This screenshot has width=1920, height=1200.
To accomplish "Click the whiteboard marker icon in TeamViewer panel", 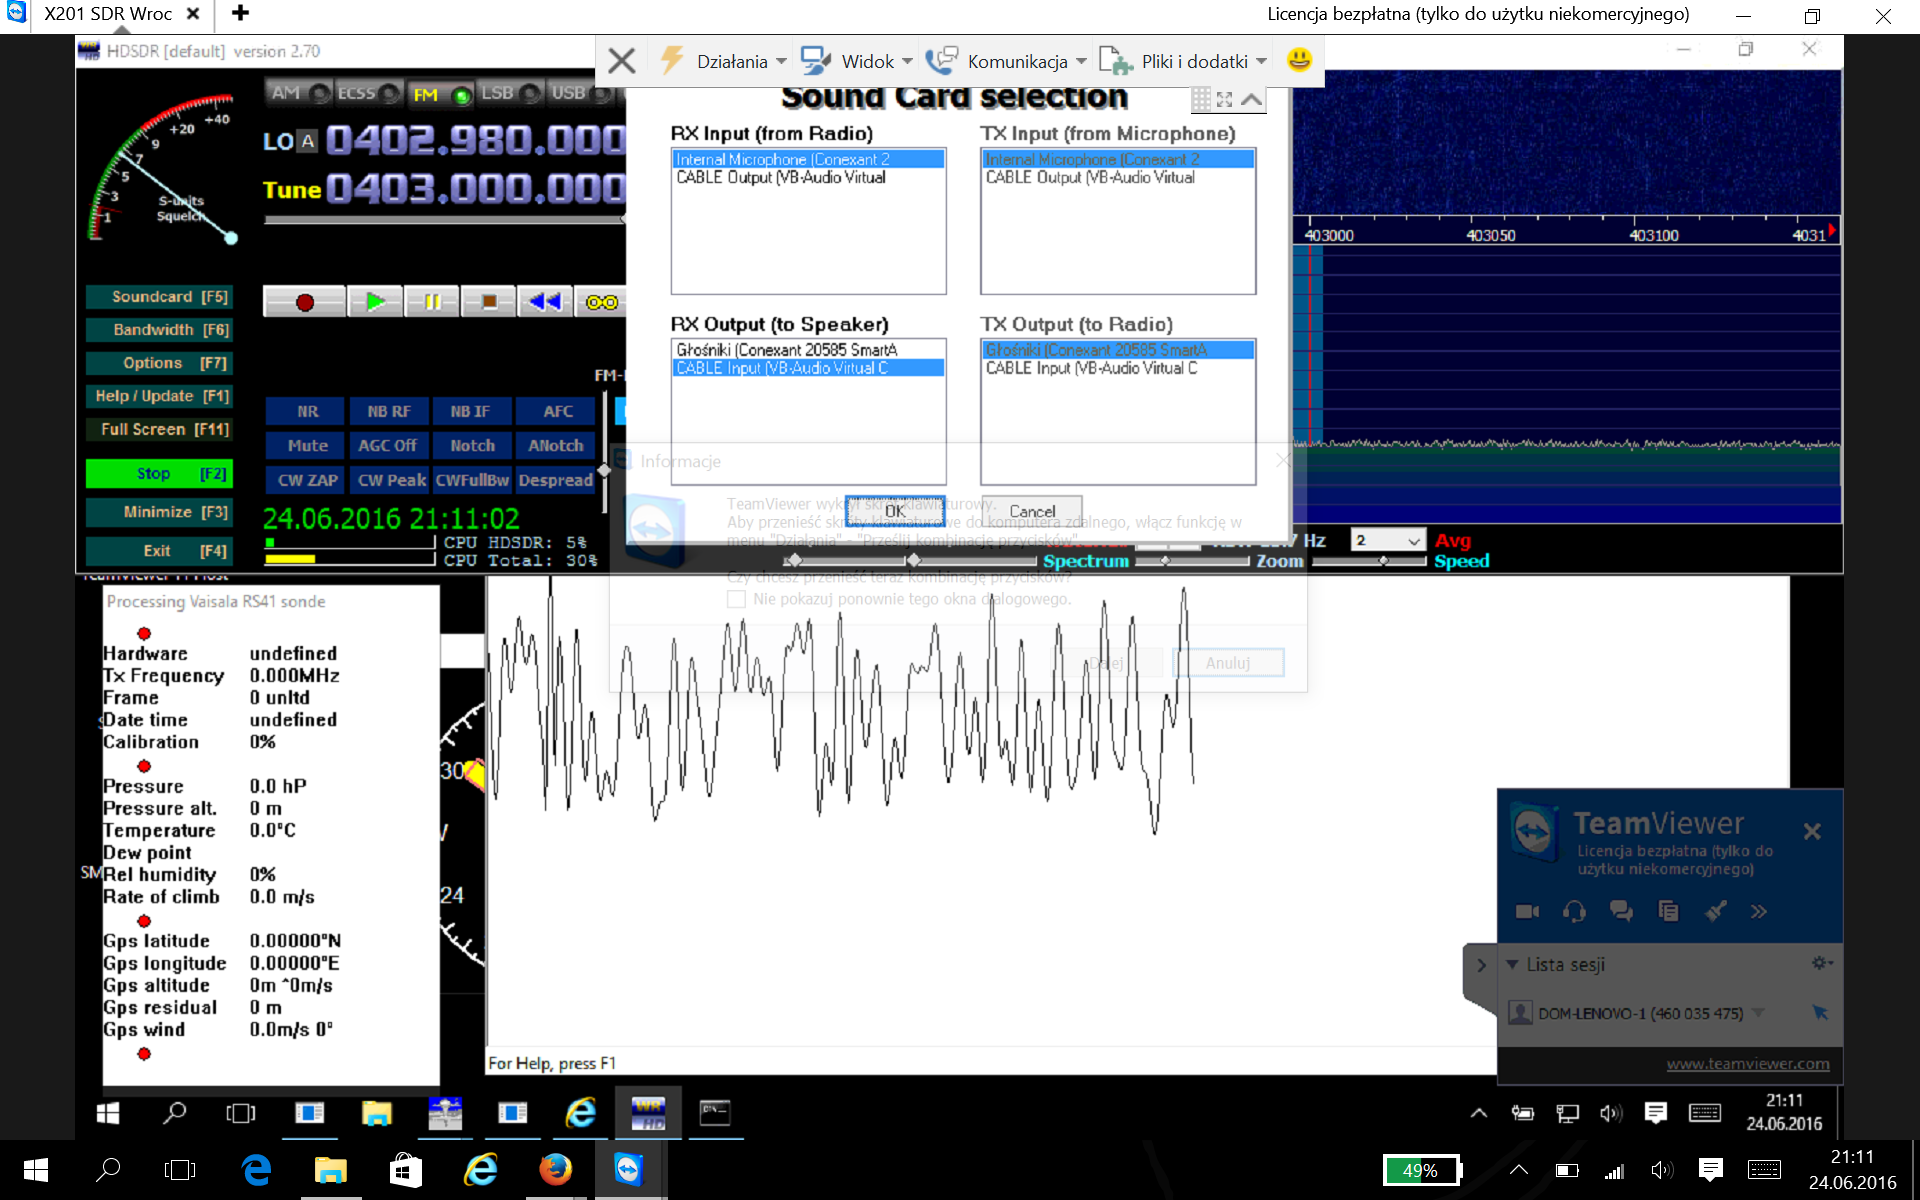I will (1715, 911).
